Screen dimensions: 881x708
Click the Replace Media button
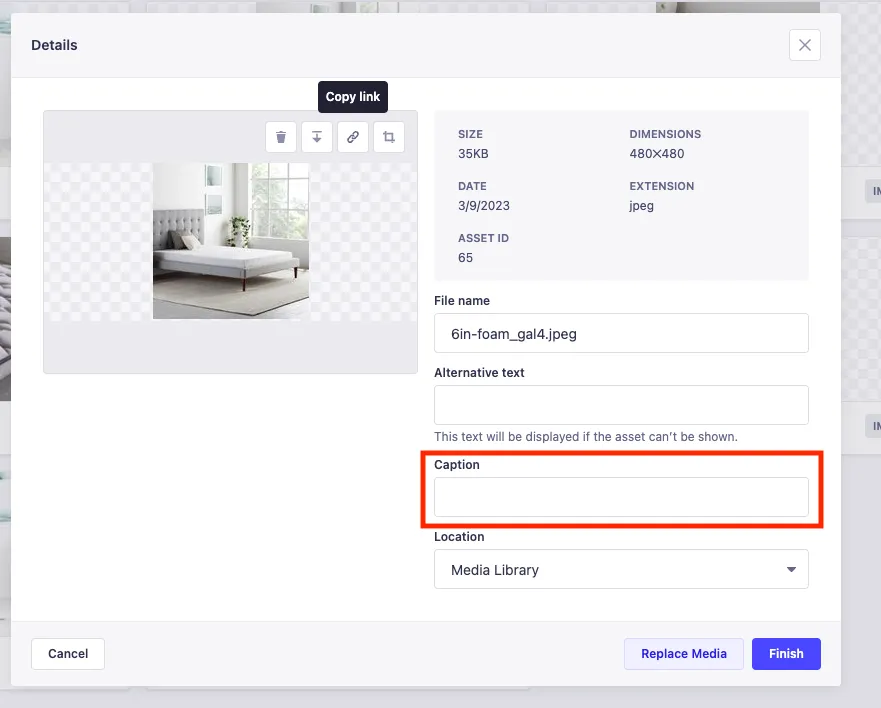point(684,654)
